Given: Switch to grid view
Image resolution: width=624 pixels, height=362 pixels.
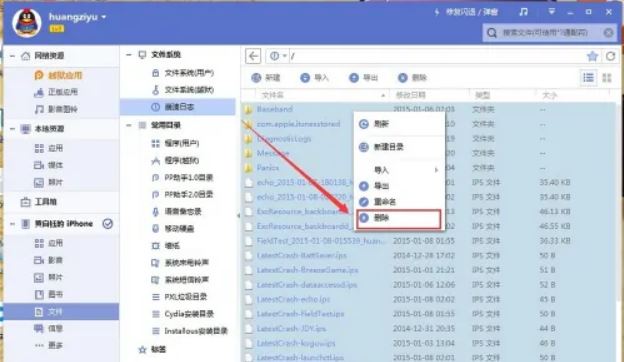Looking at the screenshot, I should point(607,78).
